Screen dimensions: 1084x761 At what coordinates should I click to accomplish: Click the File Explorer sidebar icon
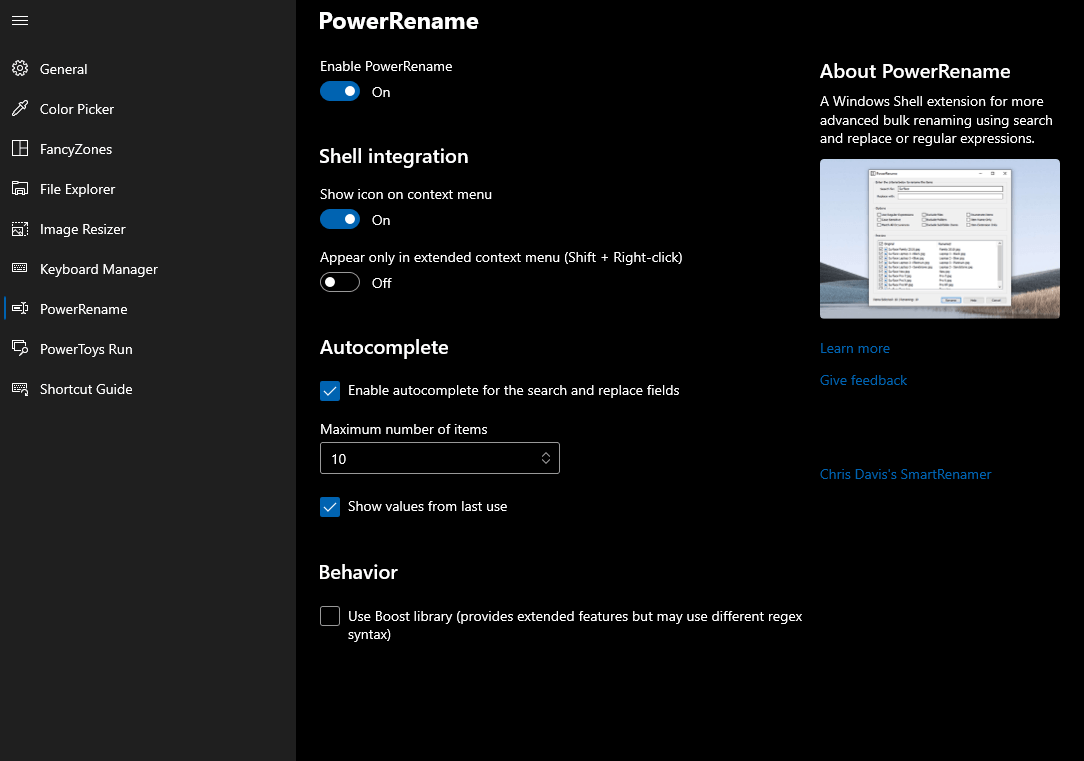19,188
